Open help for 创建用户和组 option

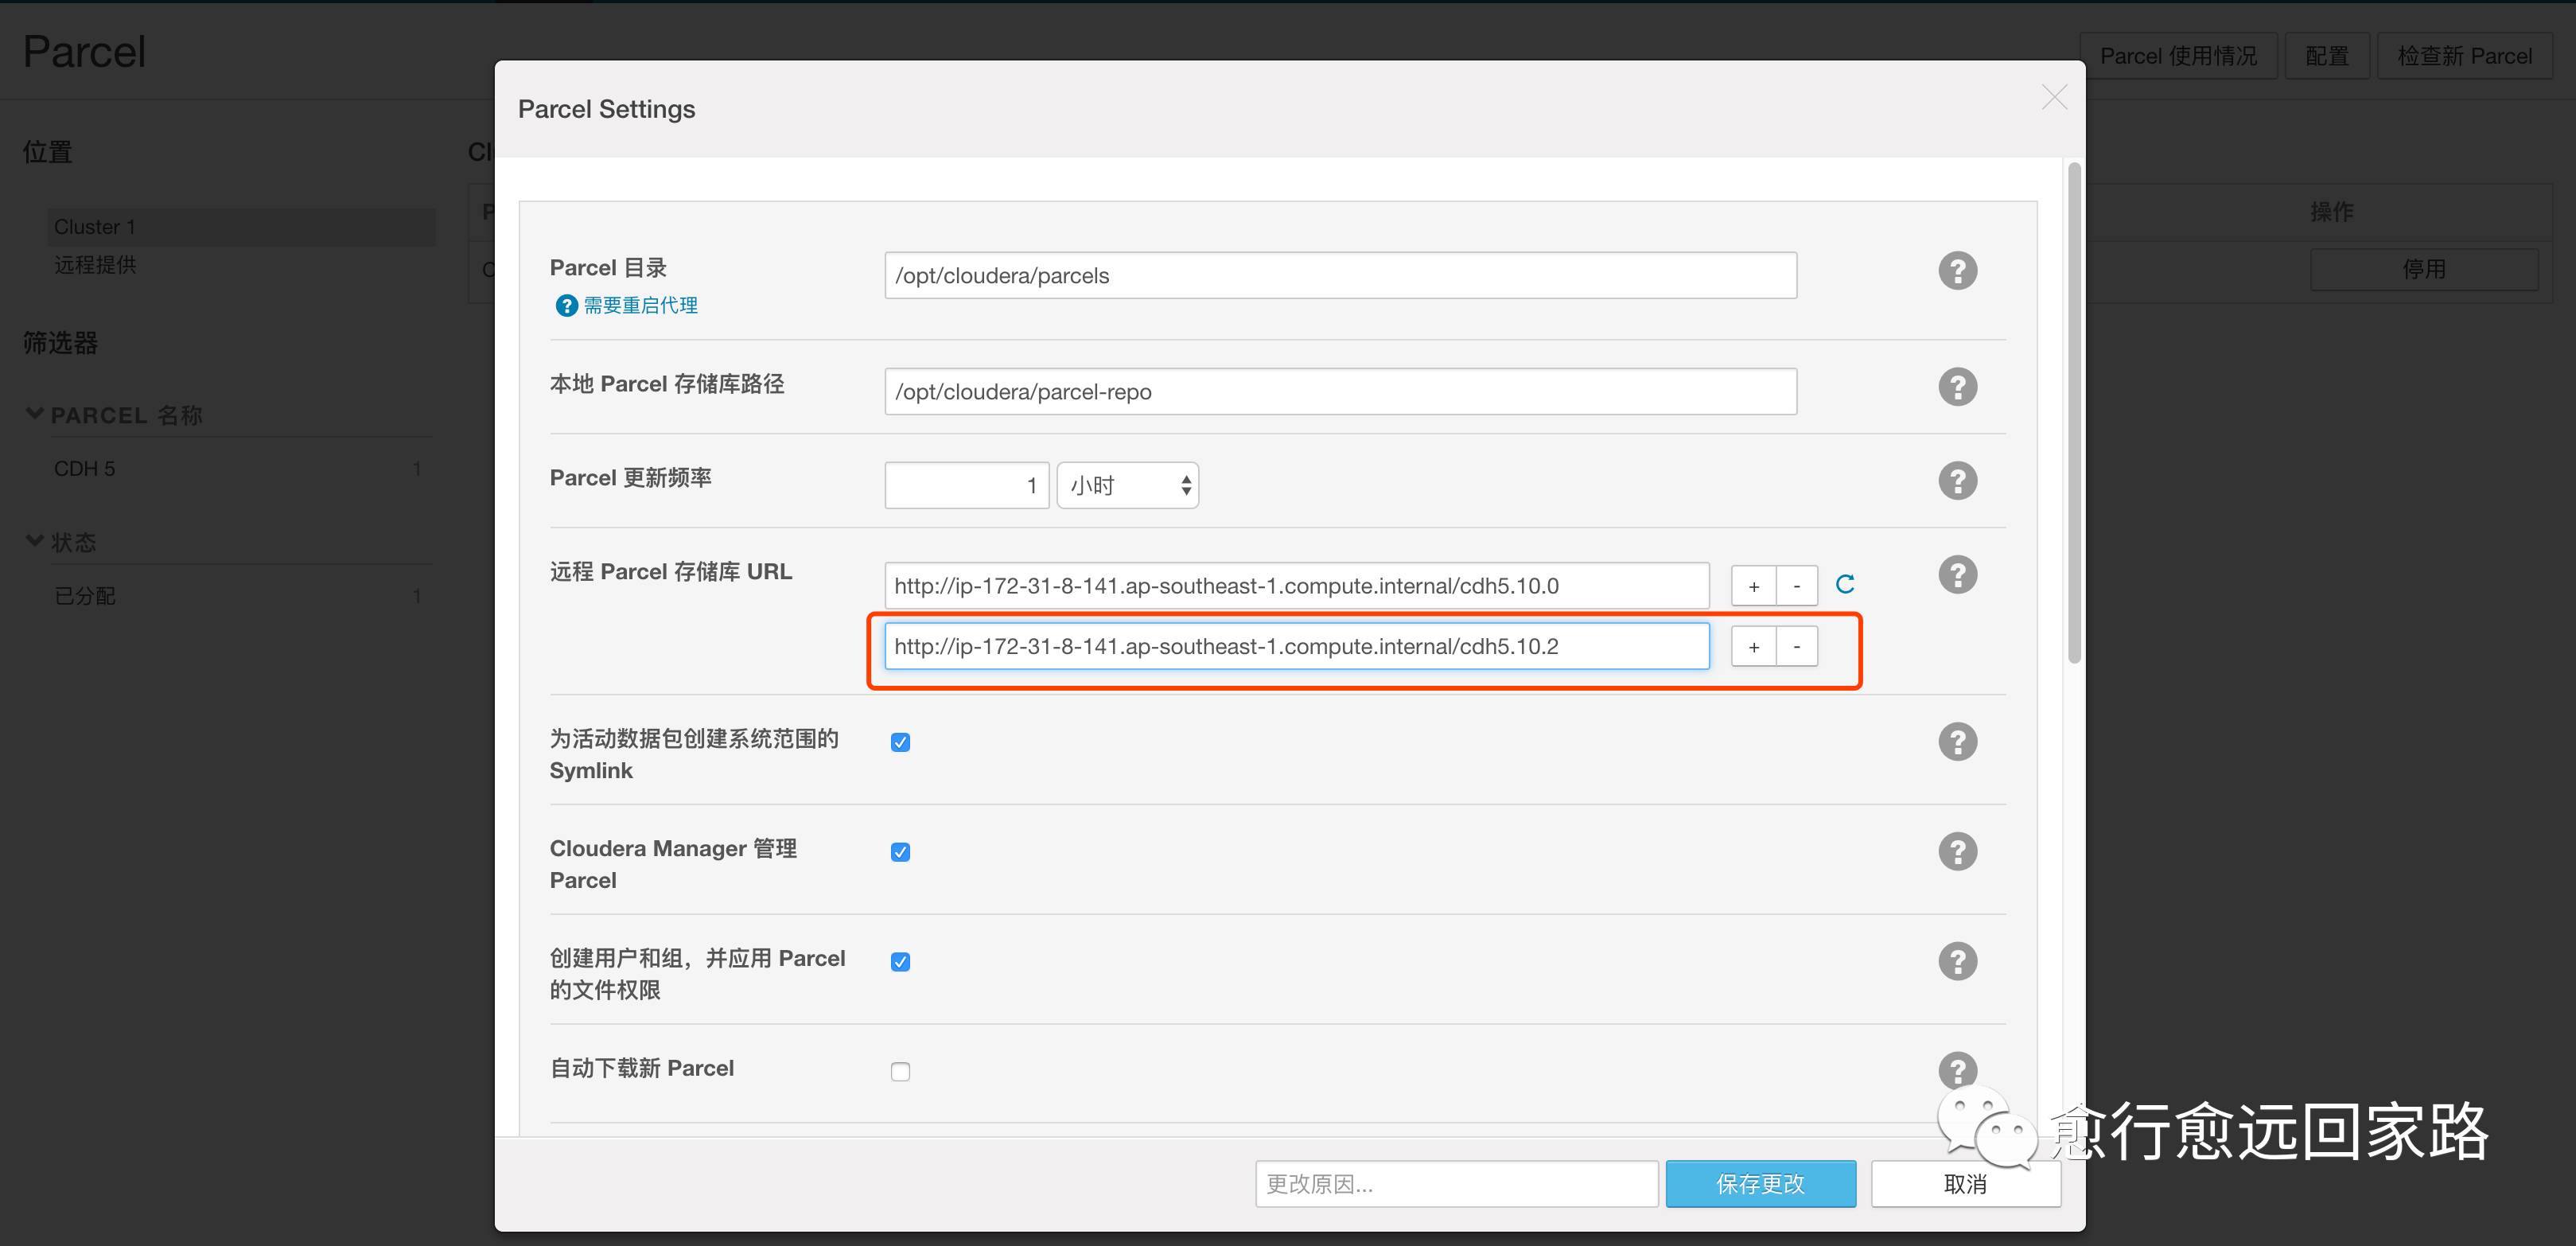1957,962
